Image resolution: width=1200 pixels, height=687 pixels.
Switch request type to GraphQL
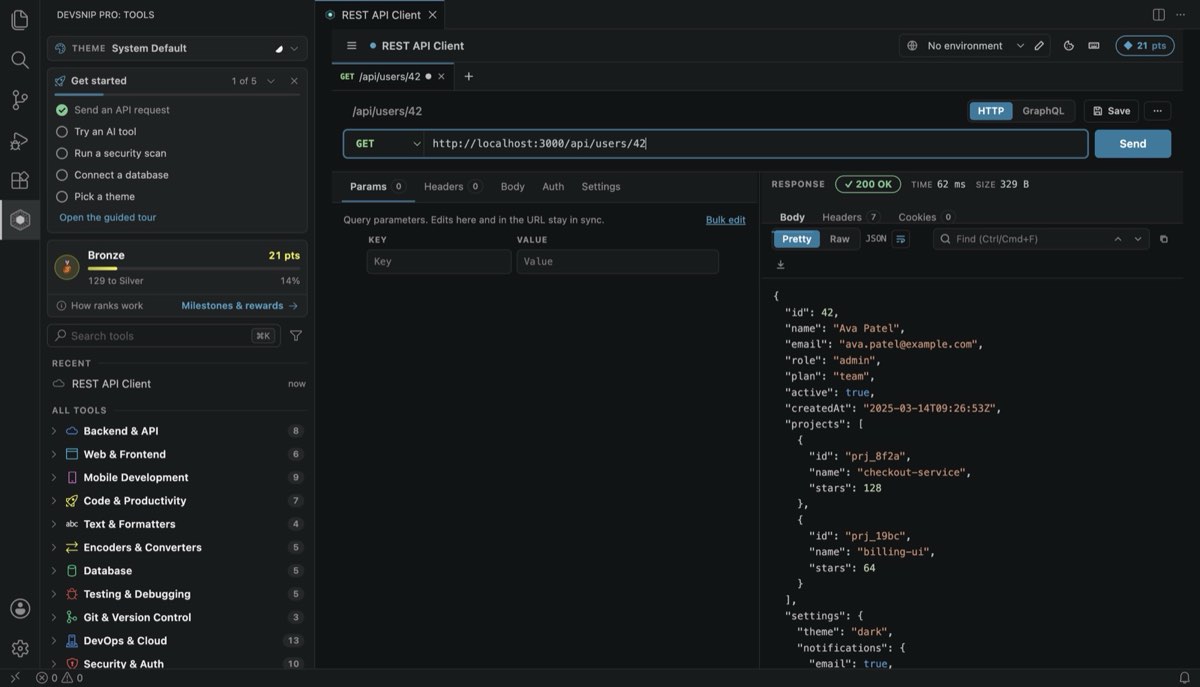click(1043, 111)
